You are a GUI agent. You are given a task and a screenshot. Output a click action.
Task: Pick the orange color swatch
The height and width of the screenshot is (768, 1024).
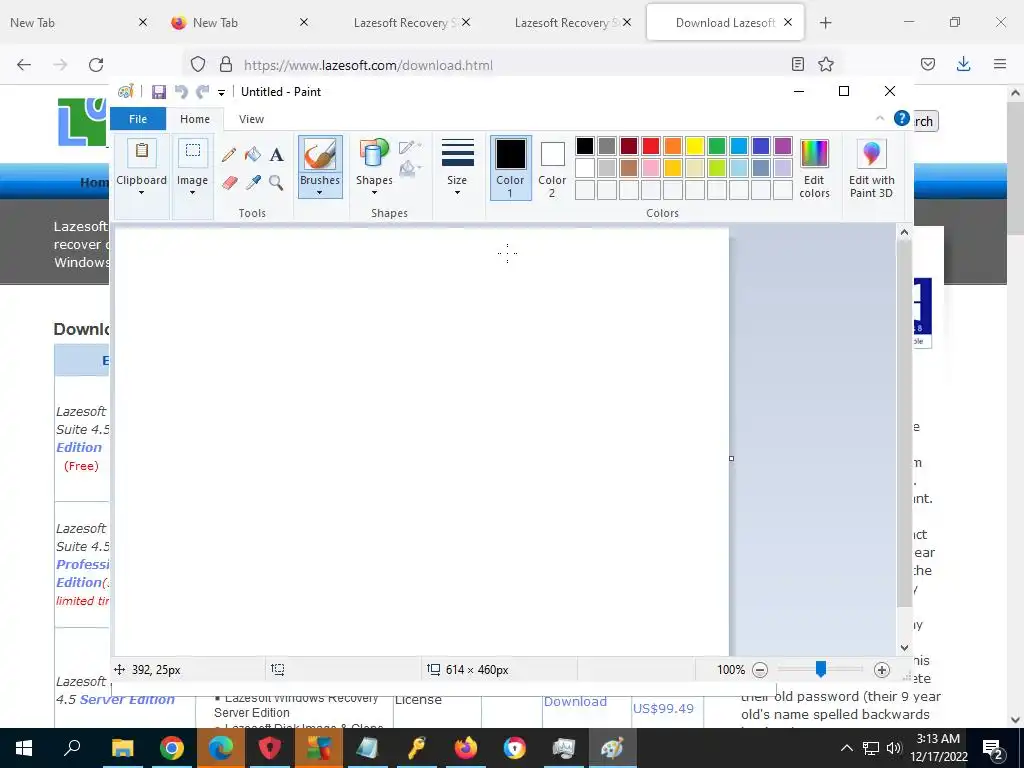(x=673, y=146)
